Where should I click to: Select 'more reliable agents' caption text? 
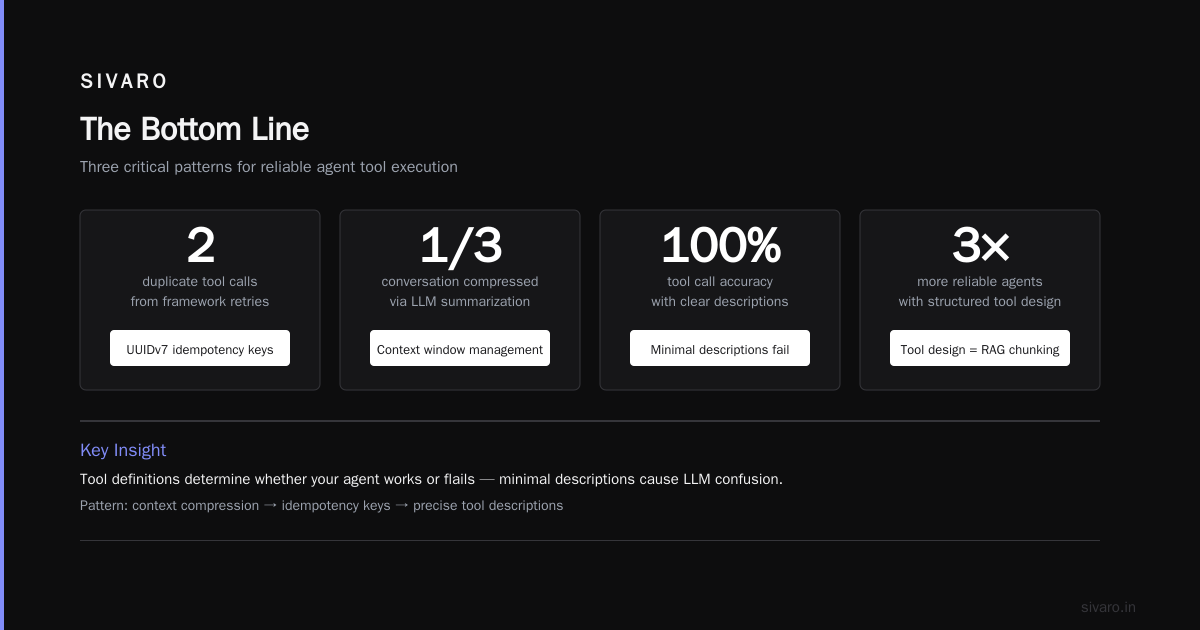(x=980, y=282)
